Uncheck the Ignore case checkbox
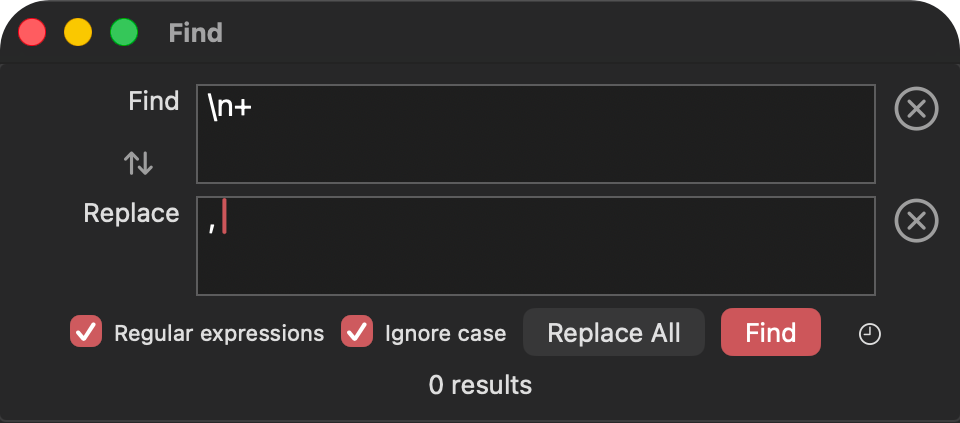 click(x=357, y=332)
